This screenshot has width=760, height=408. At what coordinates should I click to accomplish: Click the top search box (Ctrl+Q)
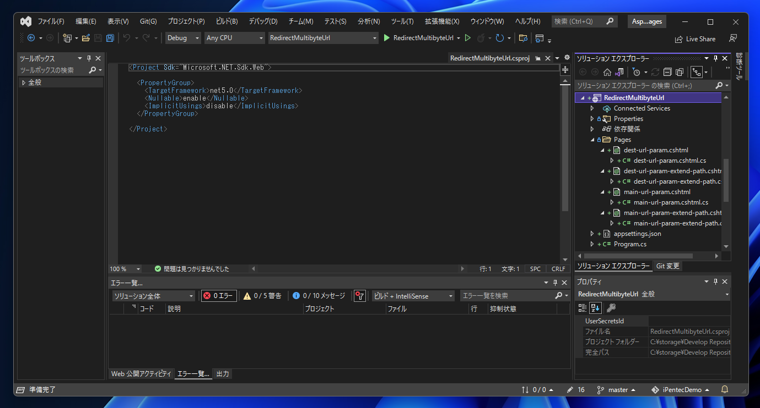584,21
